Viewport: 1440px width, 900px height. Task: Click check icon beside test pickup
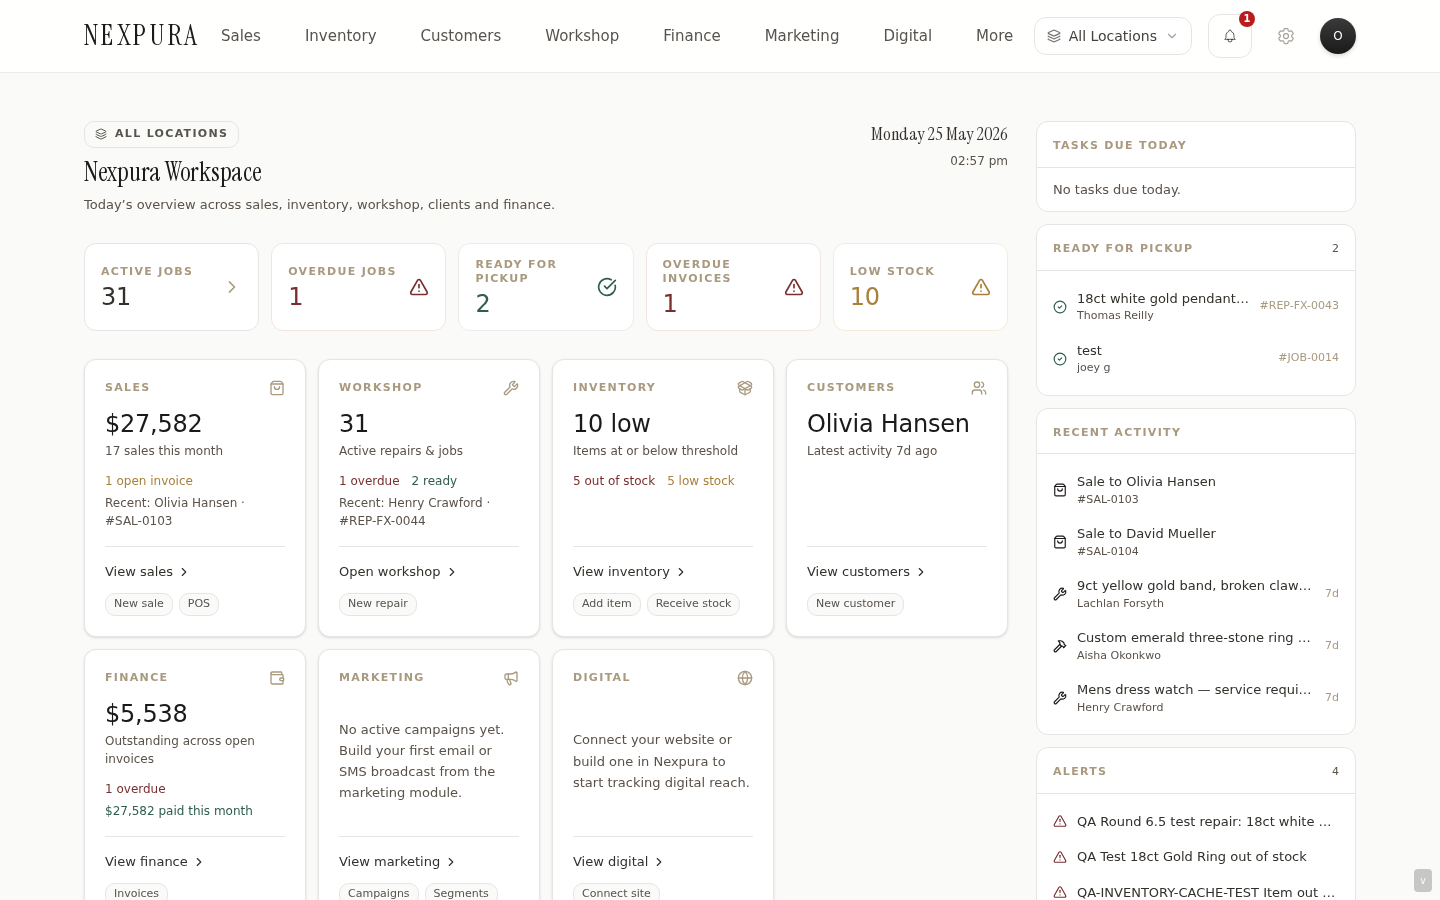(x=1060, y=359)
